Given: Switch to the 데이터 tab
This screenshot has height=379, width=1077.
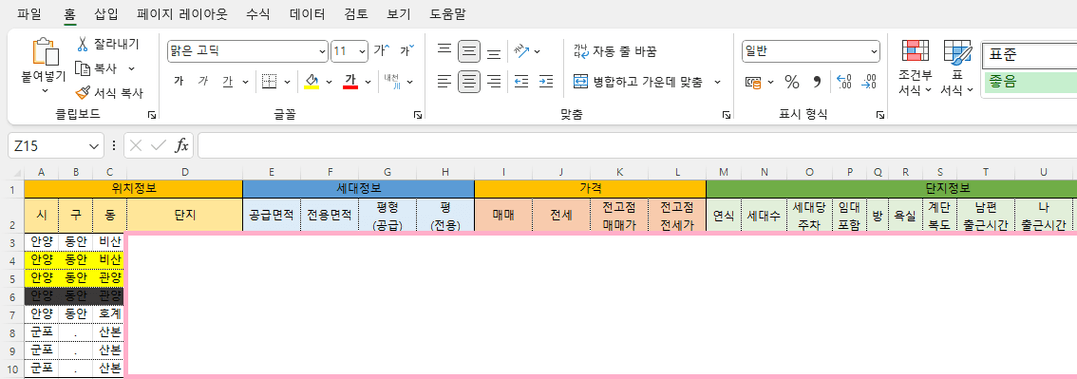Looking at the screenshot, I should point(307,13).
